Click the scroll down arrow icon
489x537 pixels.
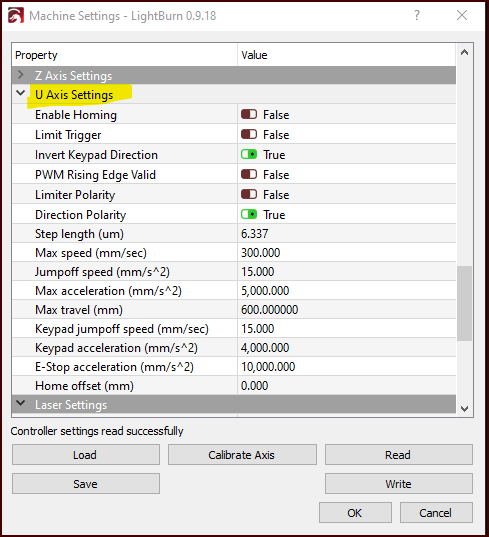coord(464,409)
